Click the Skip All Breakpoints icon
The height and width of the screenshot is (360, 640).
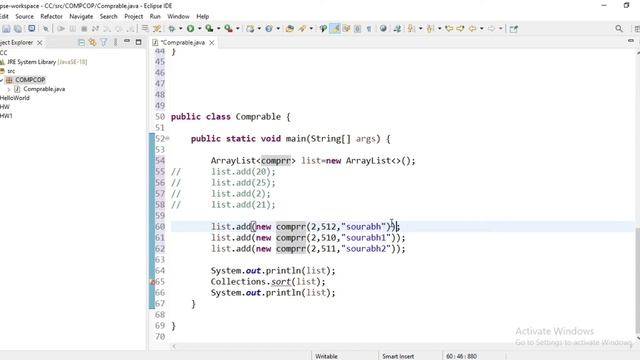(x=46, y=29)
